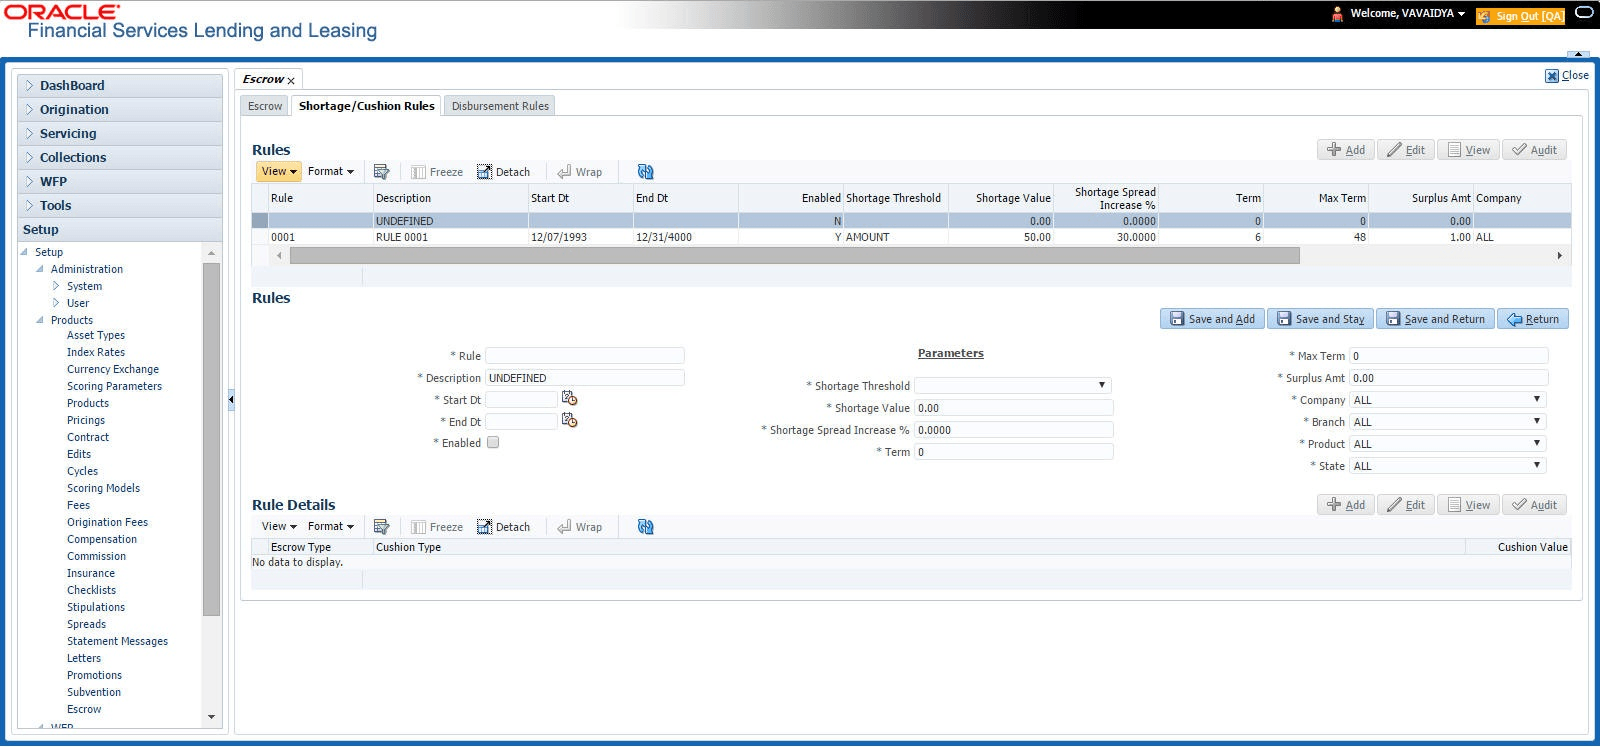
Task: Click the oval icon at top right
Action: 1584,13
